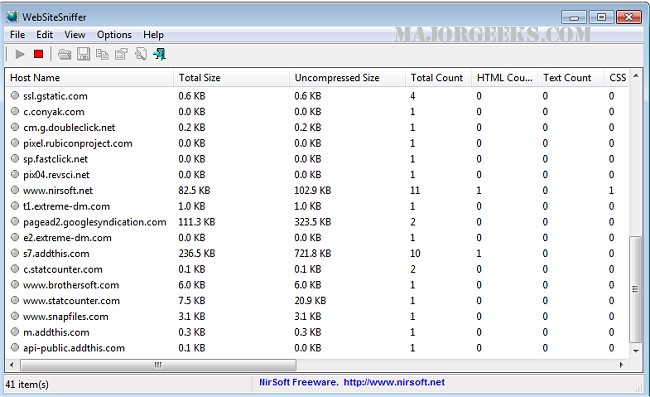Viewport: 650px width, 397px height.
Task: Open properties toolbar icon
Action: 121,54
